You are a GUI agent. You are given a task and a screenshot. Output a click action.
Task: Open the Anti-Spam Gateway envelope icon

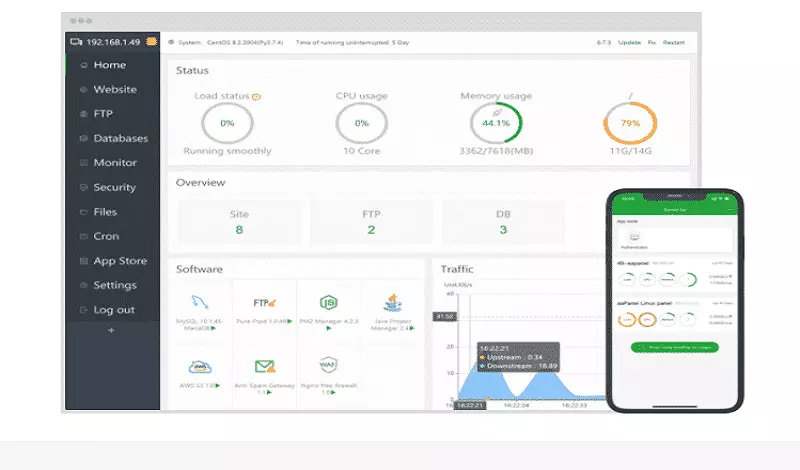tap(264, 366)
